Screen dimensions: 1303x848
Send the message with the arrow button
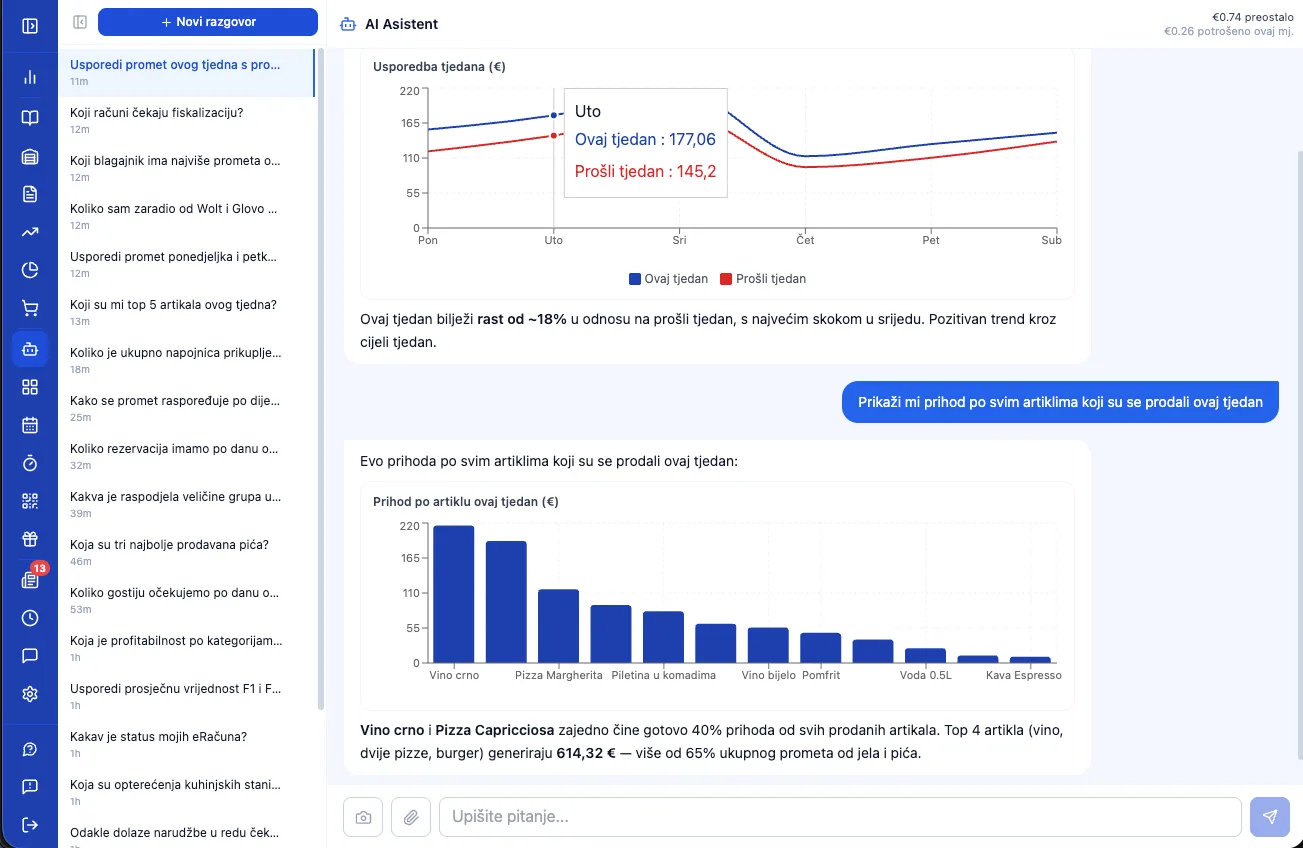coord(1270,817)
